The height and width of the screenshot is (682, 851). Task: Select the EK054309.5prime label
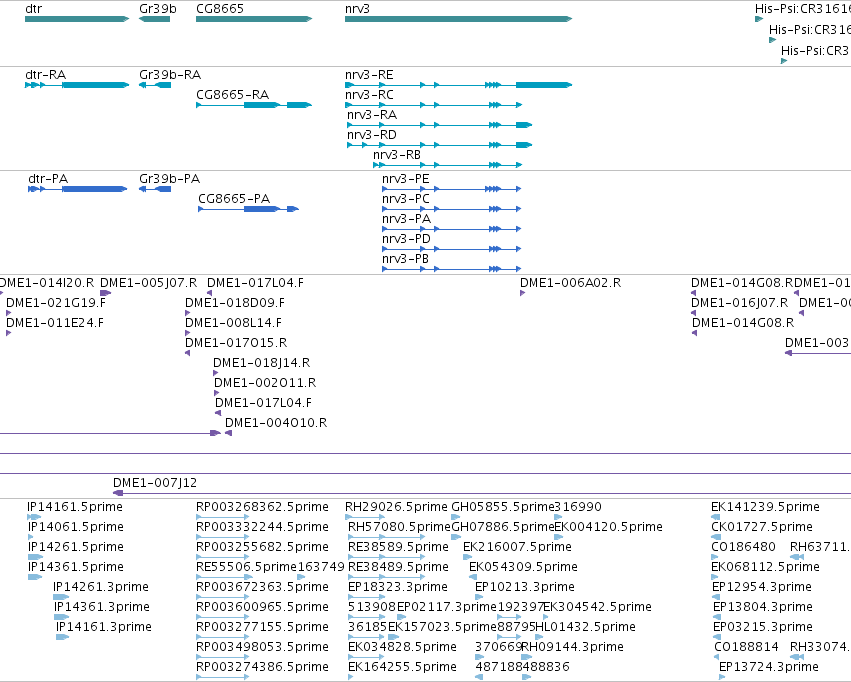[x=523, y=567]
